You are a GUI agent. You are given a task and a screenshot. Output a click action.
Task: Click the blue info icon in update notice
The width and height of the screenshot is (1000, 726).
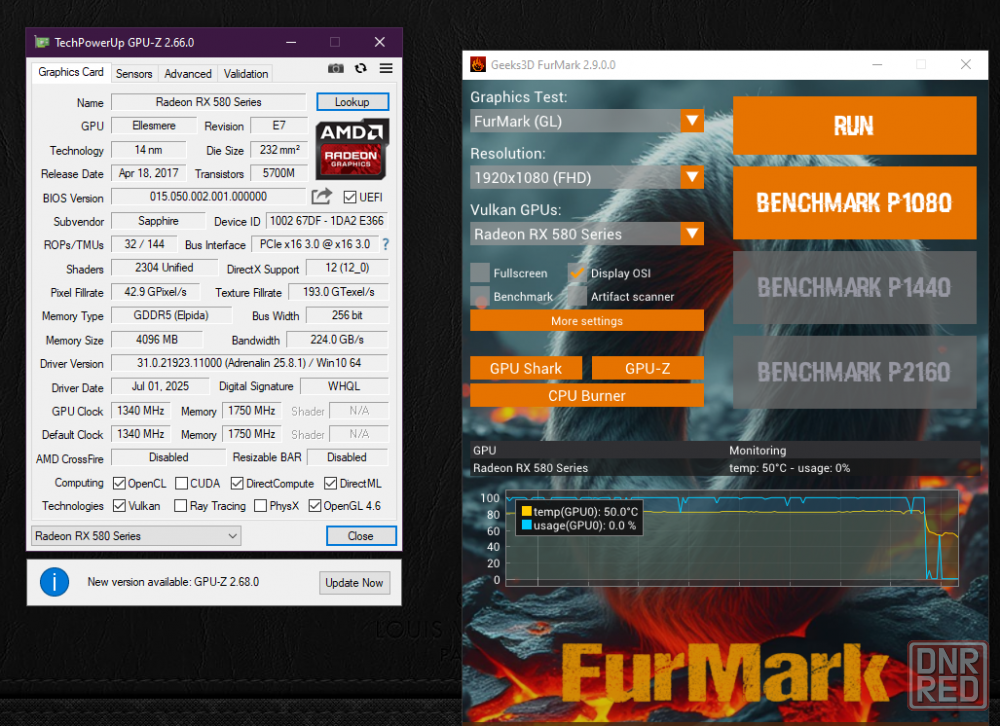click(x=53, y=582)
